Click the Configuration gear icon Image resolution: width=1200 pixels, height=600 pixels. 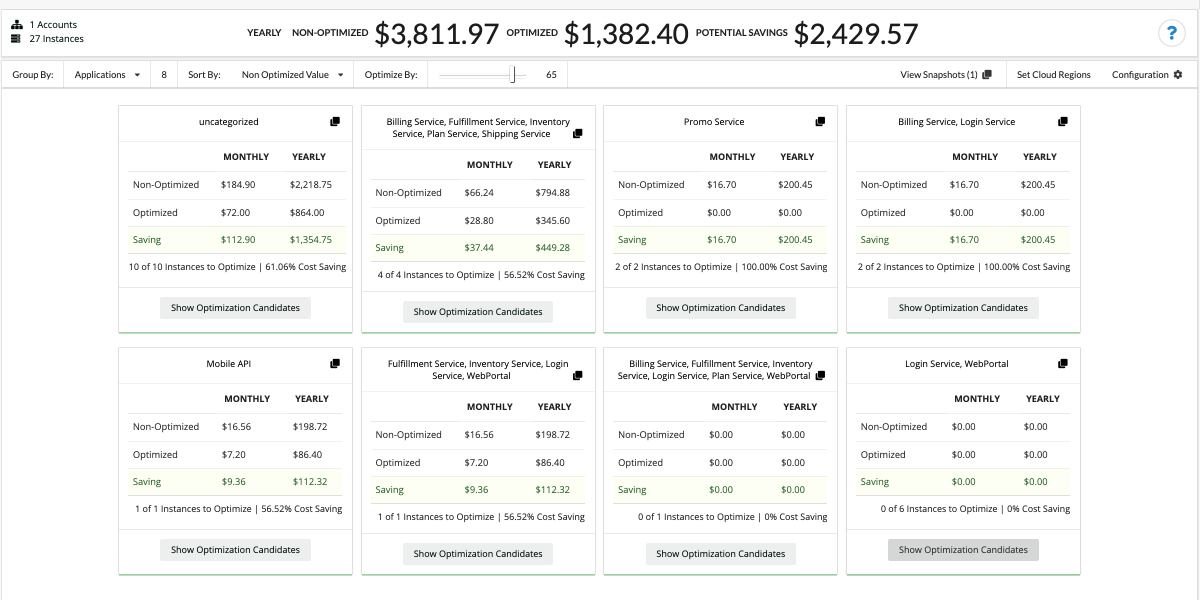coord(1177,75)
